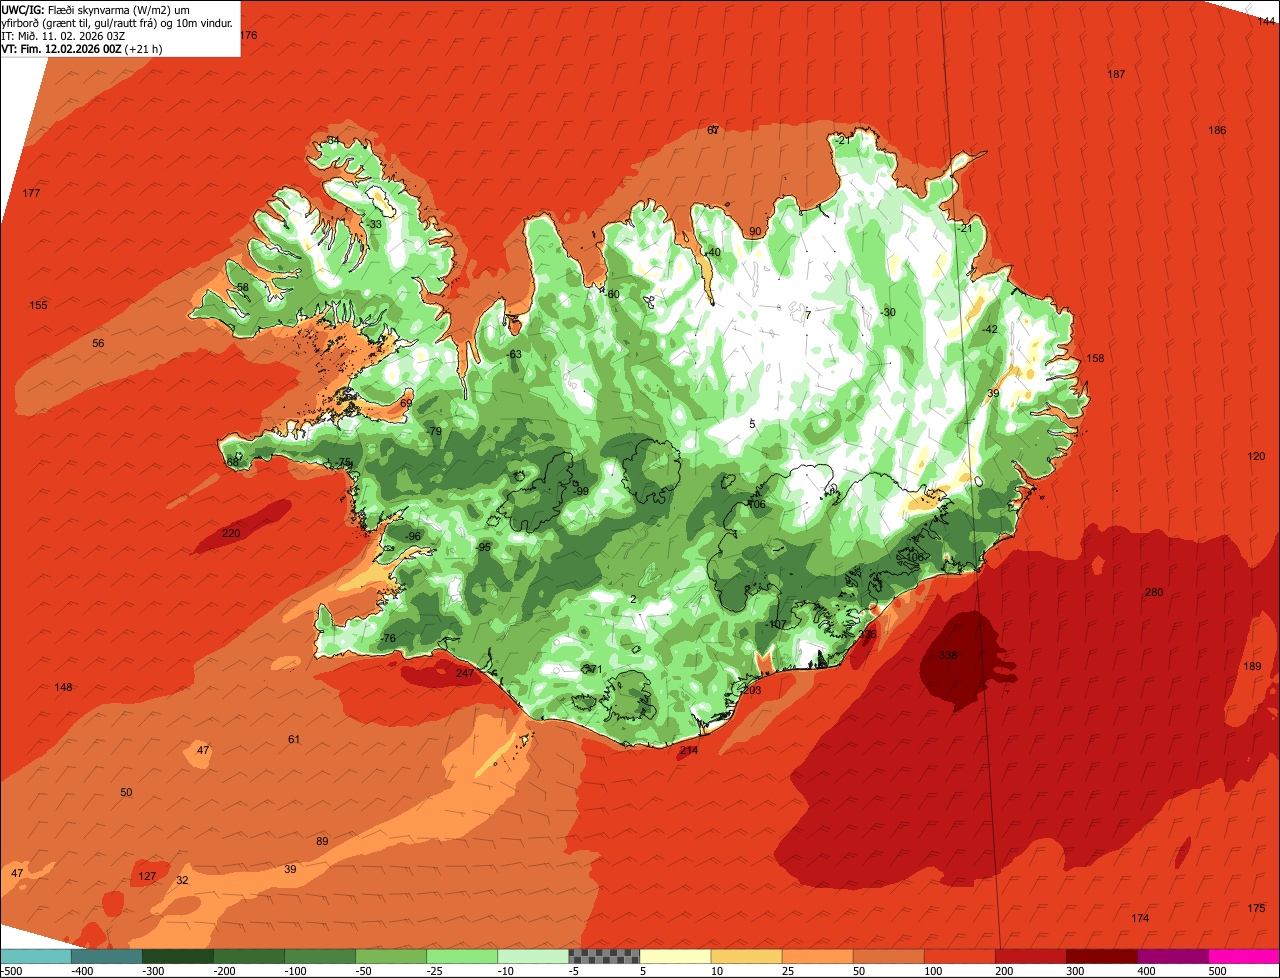Viewport: 1280px width, 978px height.
Task: Click the '300' label on the legend
Action: [x=1075, y=970]
